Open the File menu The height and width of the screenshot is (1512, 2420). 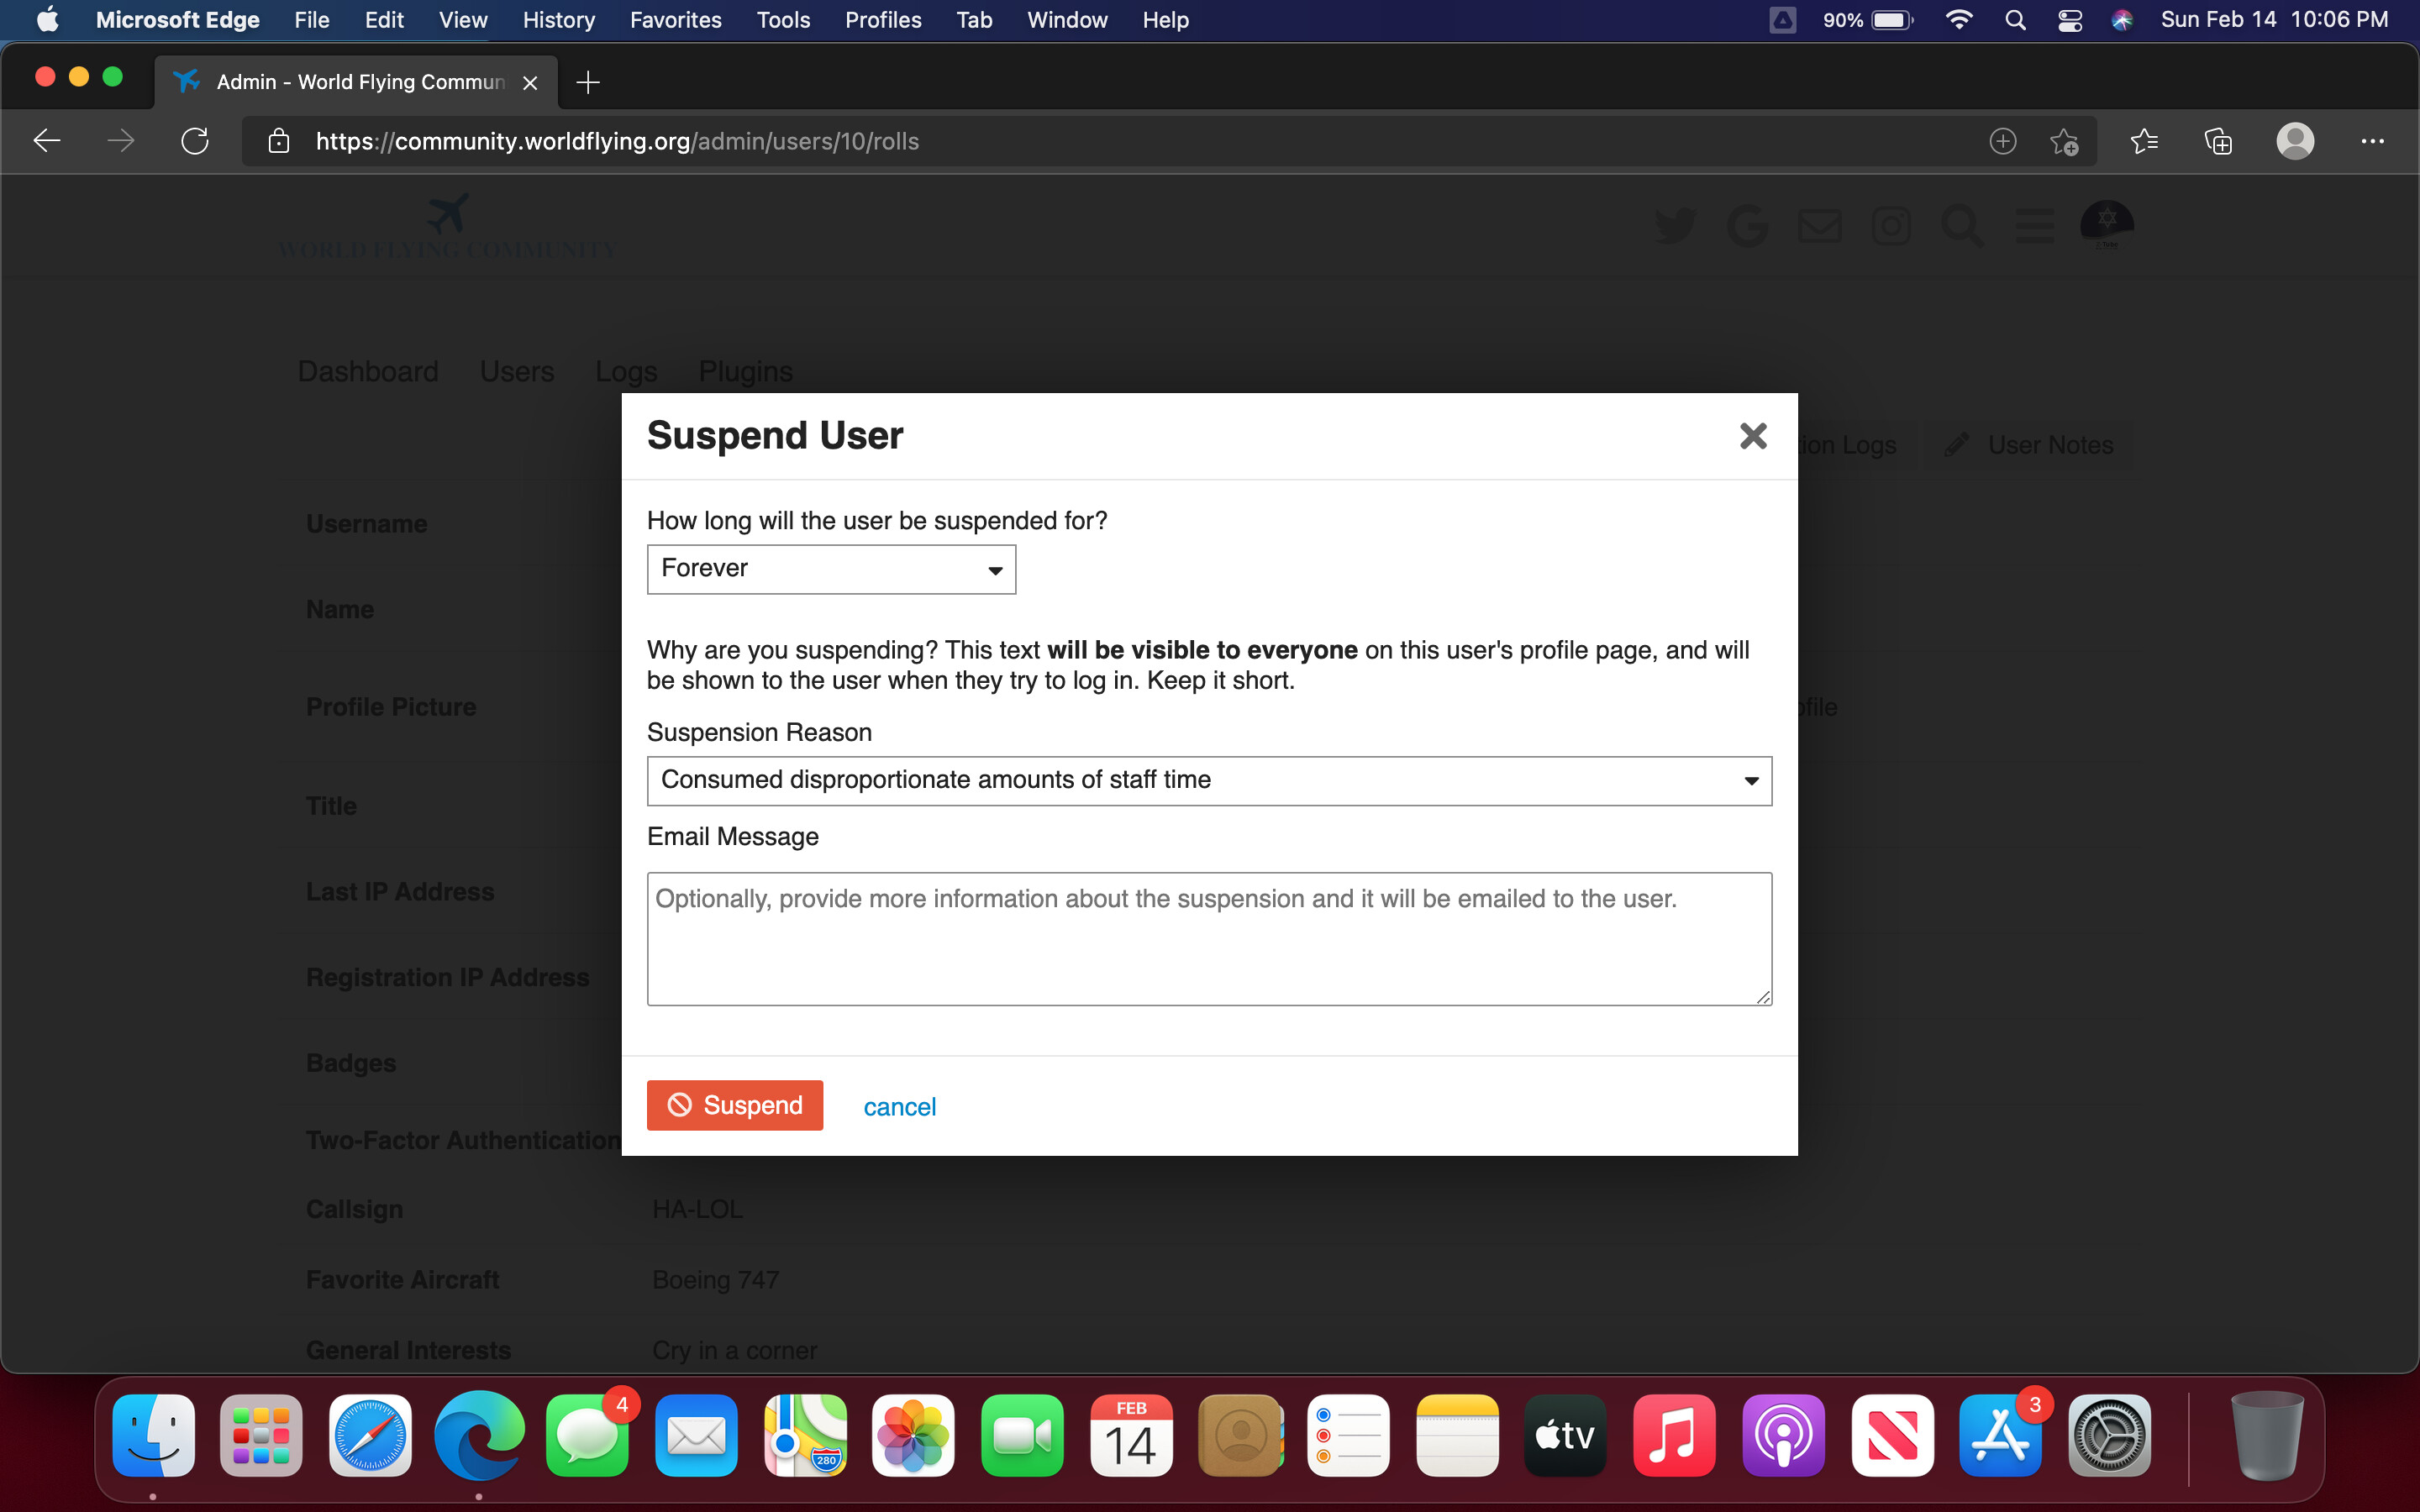tap(312, 20)
